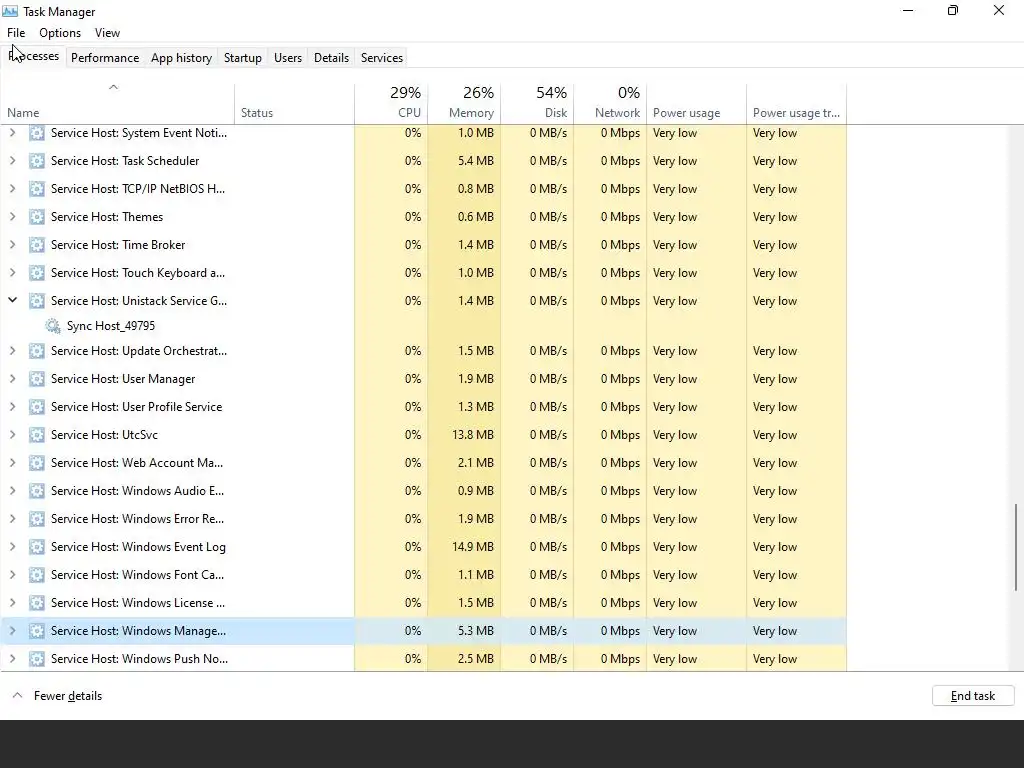Screen dimensions: 1024x768
Task: Click the End task button
Action: (x=973, y=696)
